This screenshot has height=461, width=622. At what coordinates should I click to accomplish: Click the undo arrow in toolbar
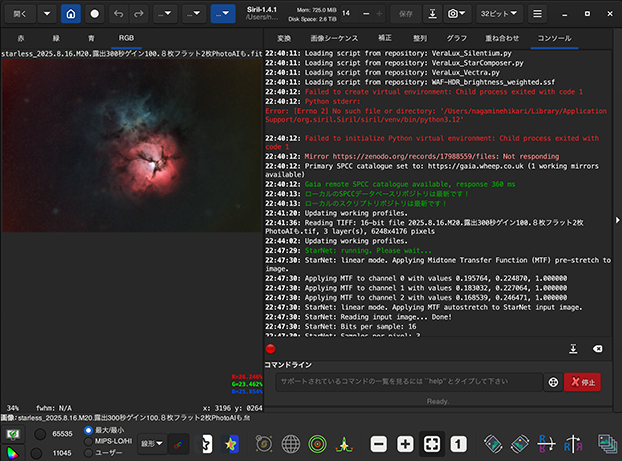click(120, 15)
